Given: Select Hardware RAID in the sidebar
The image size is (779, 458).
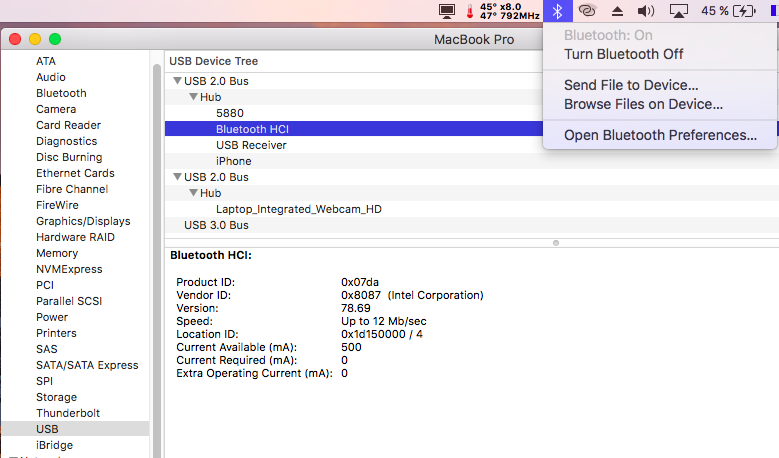Looking at the screenshot, I should (75, 237).
